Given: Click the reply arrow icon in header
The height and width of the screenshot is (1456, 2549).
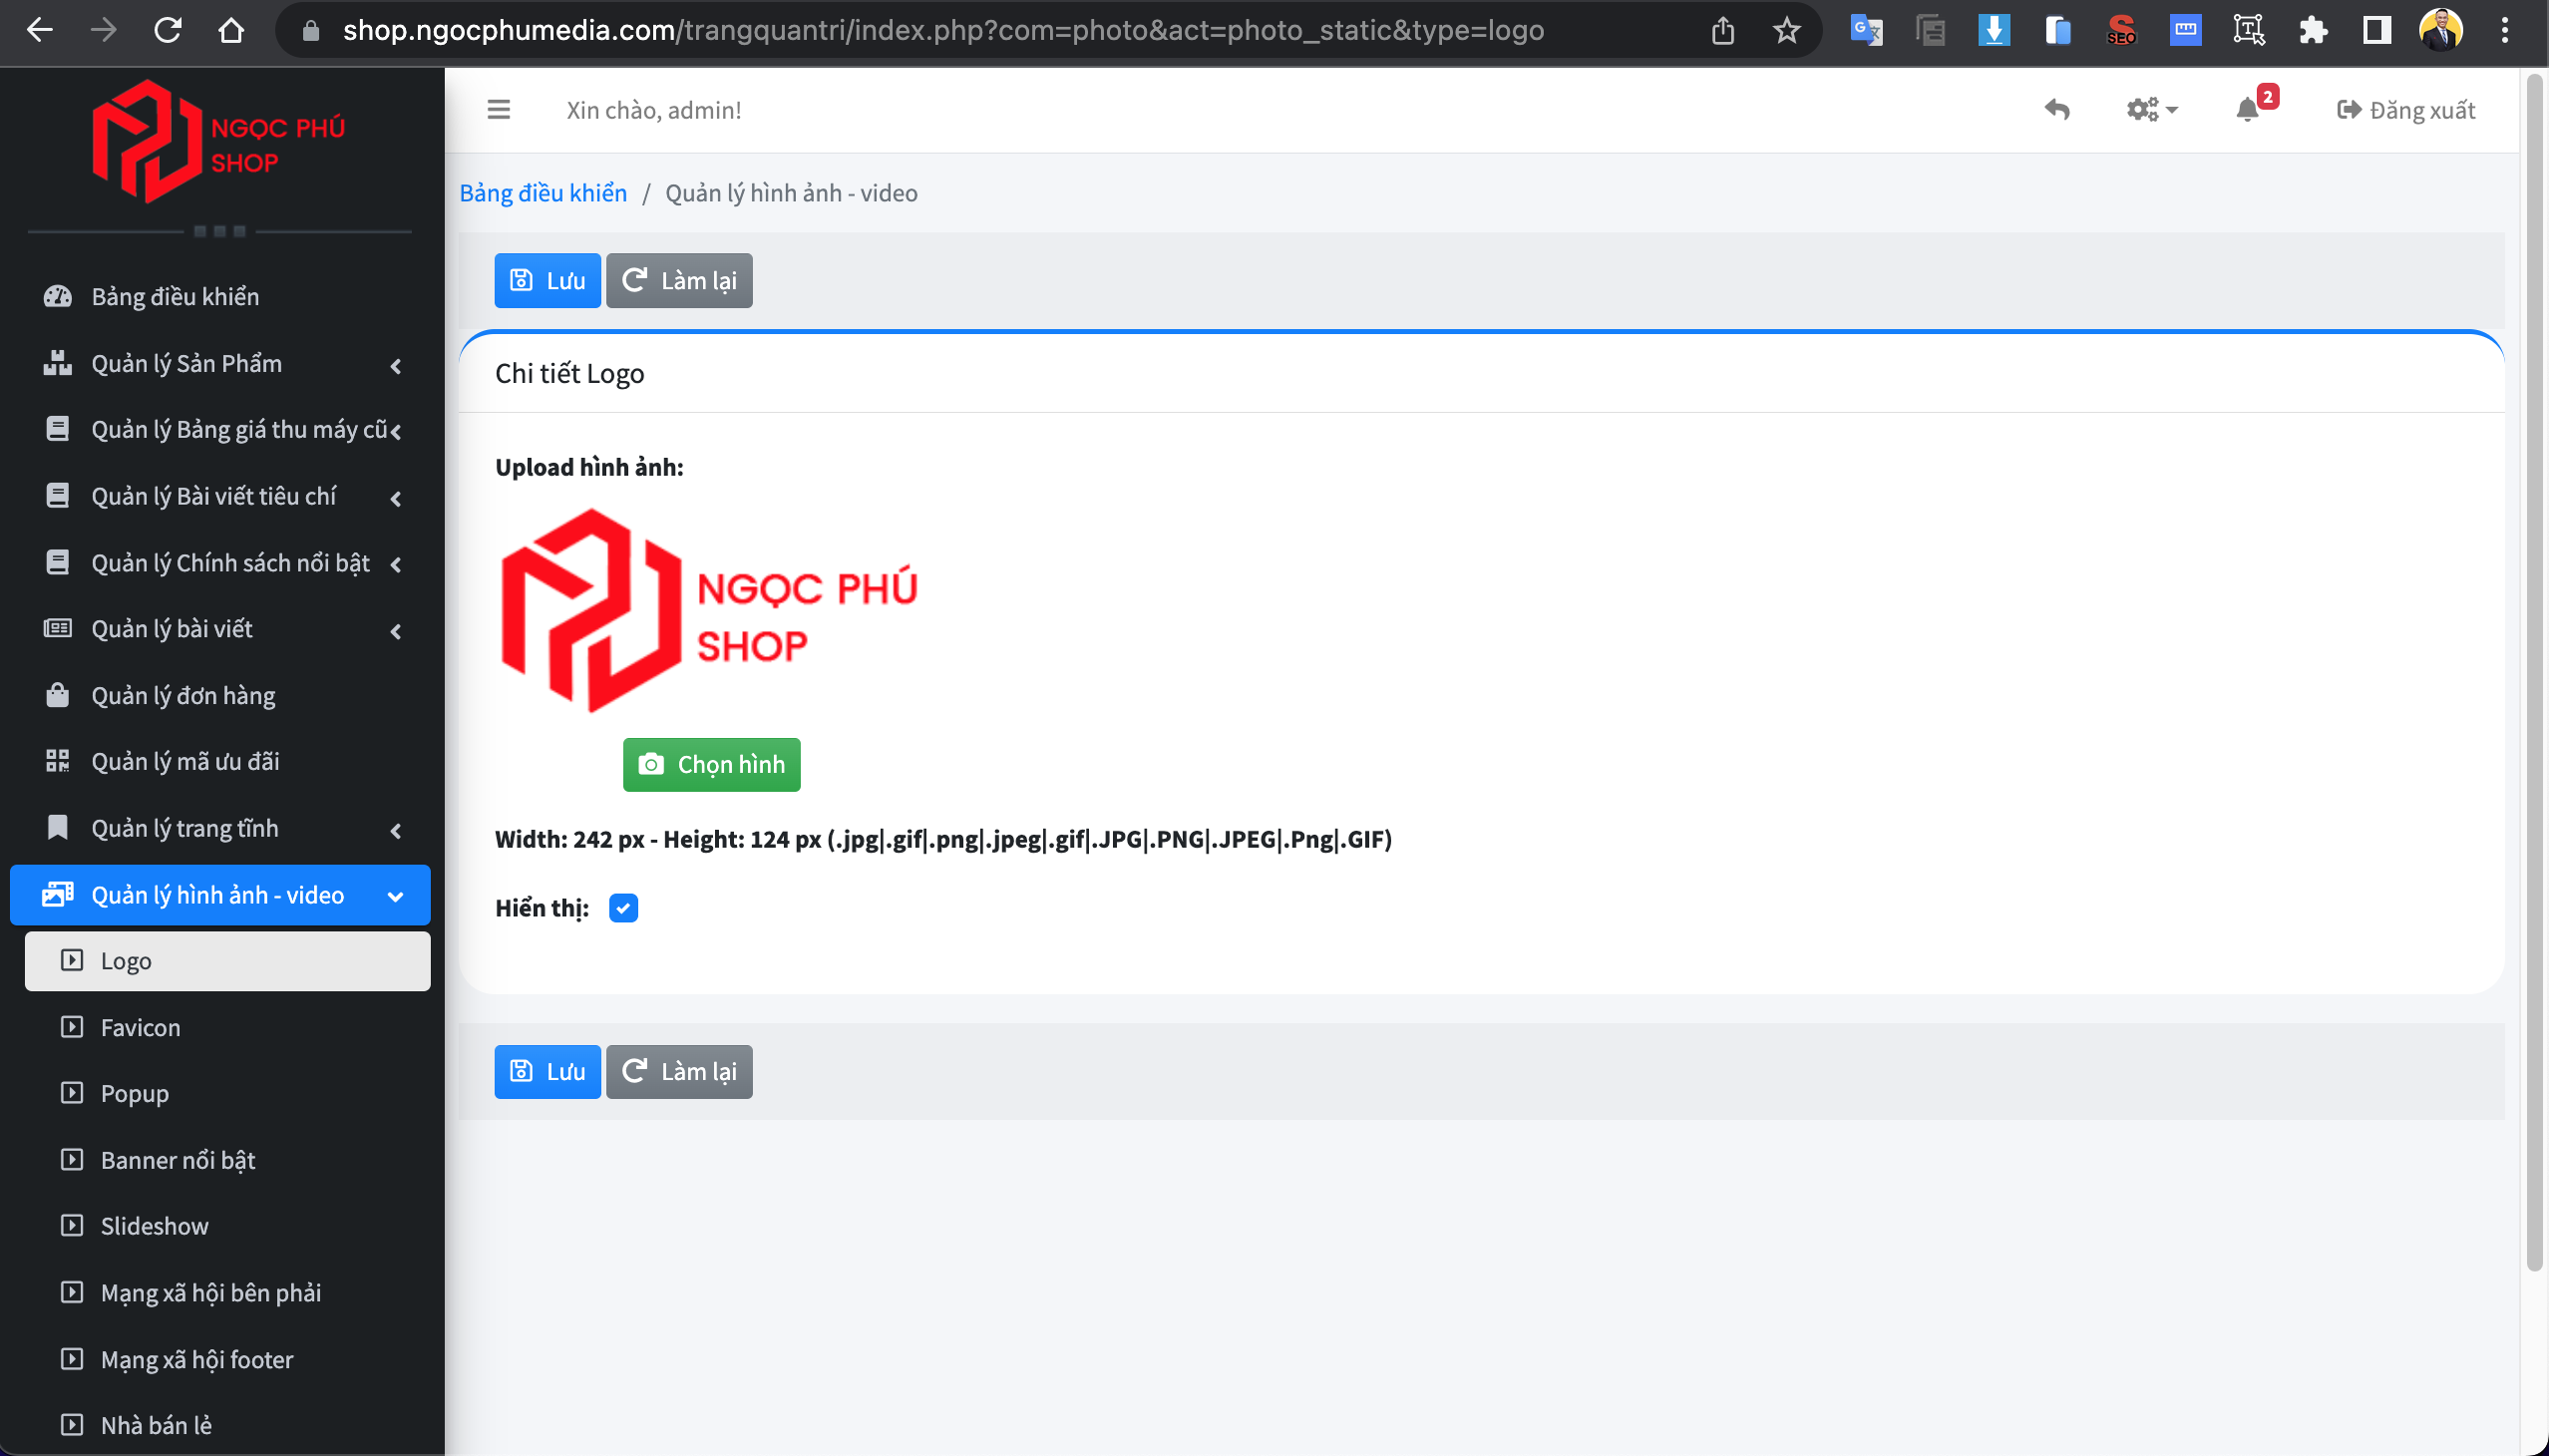Looking at the screenshot, I should 2057,109.
